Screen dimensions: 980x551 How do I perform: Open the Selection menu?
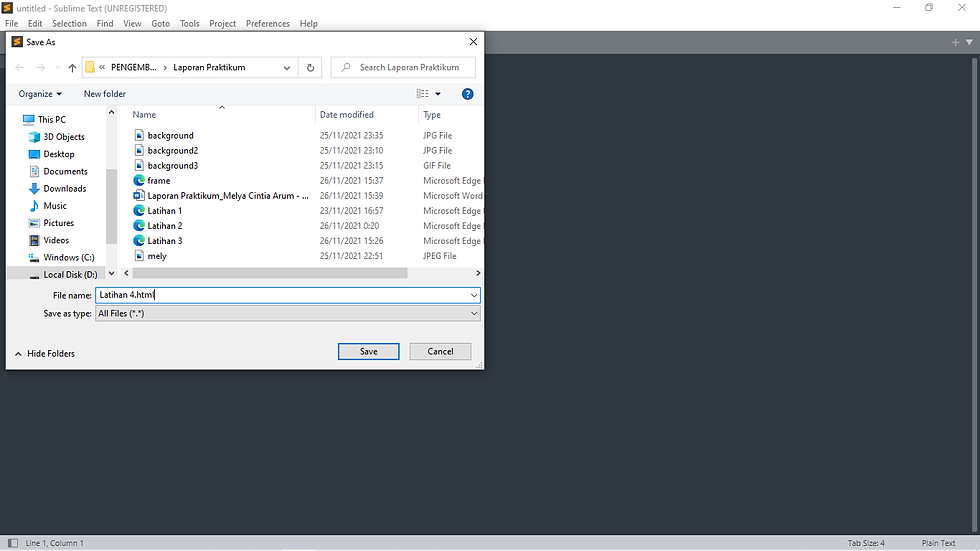69,24
